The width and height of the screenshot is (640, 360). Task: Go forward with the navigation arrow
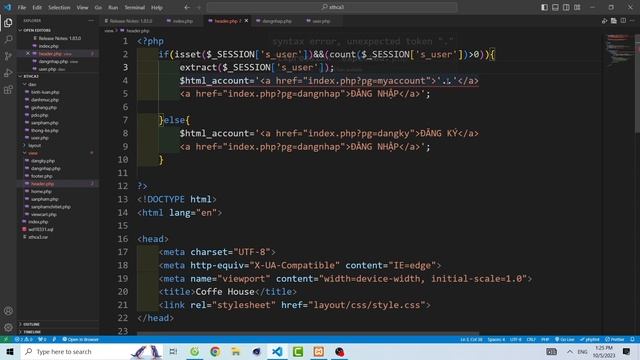(x=199, y=7)
